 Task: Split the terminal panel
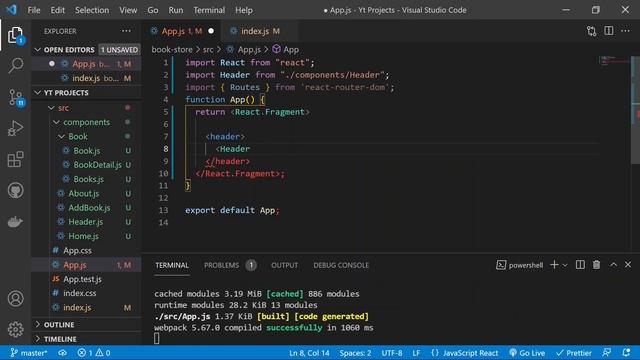pyautogui.click(x=580, y=265)
